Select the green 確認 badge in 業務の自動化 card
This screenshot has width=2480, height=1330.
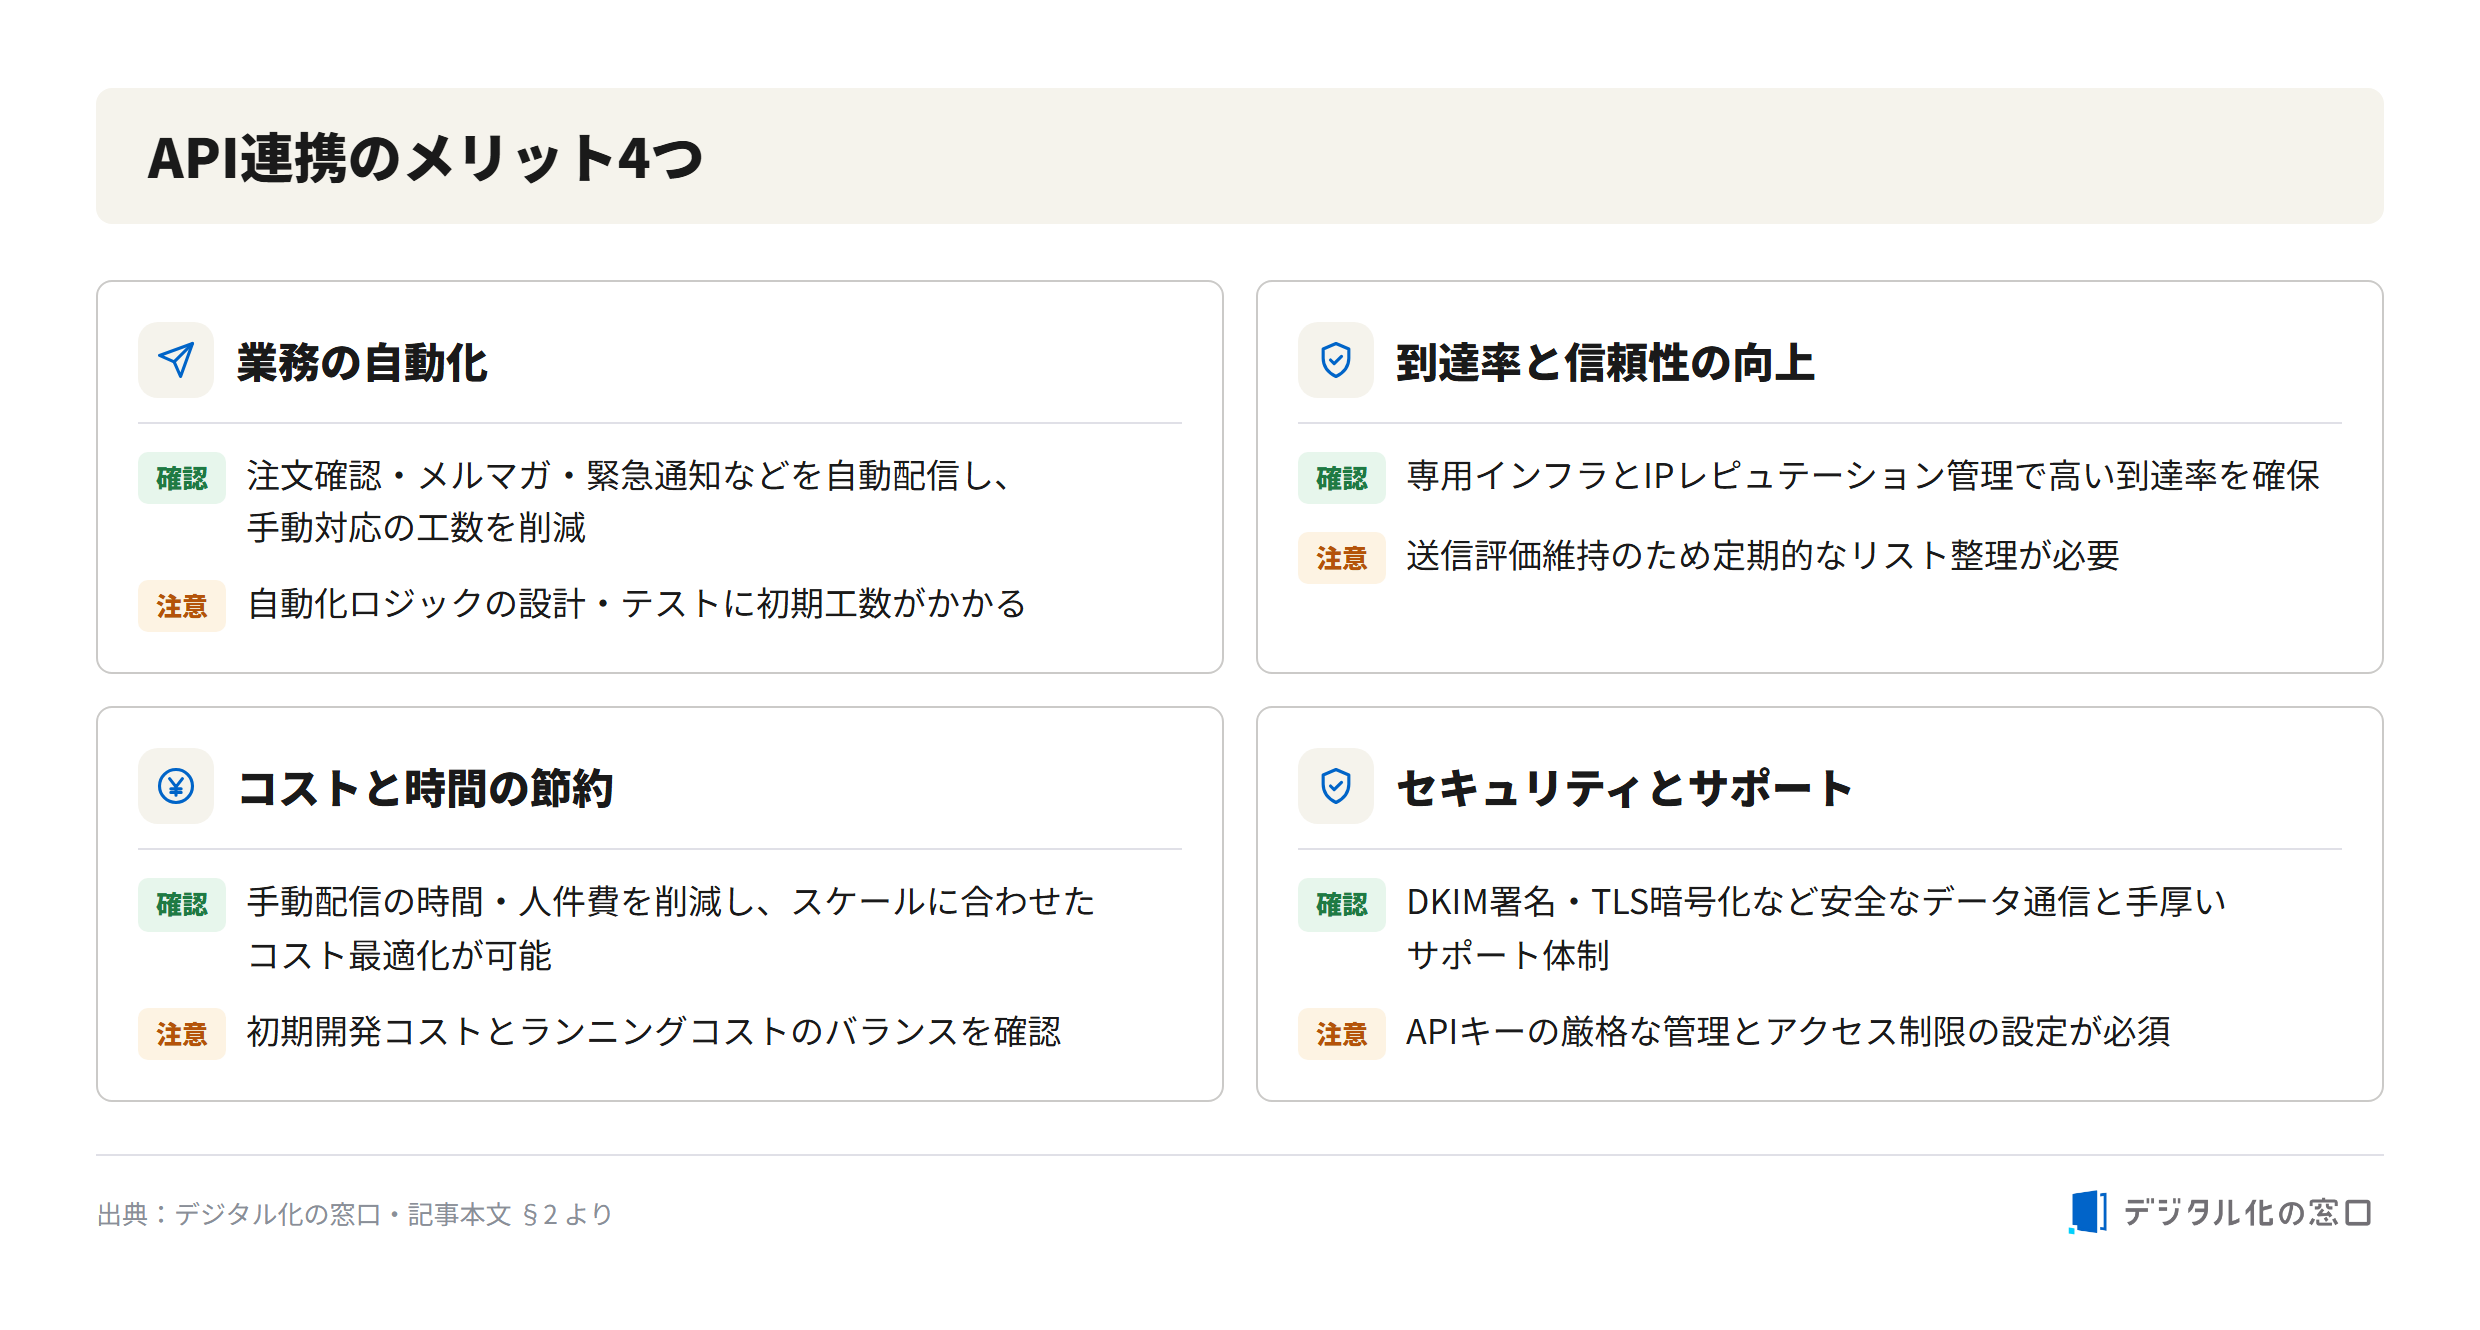(x=182, y=478)
